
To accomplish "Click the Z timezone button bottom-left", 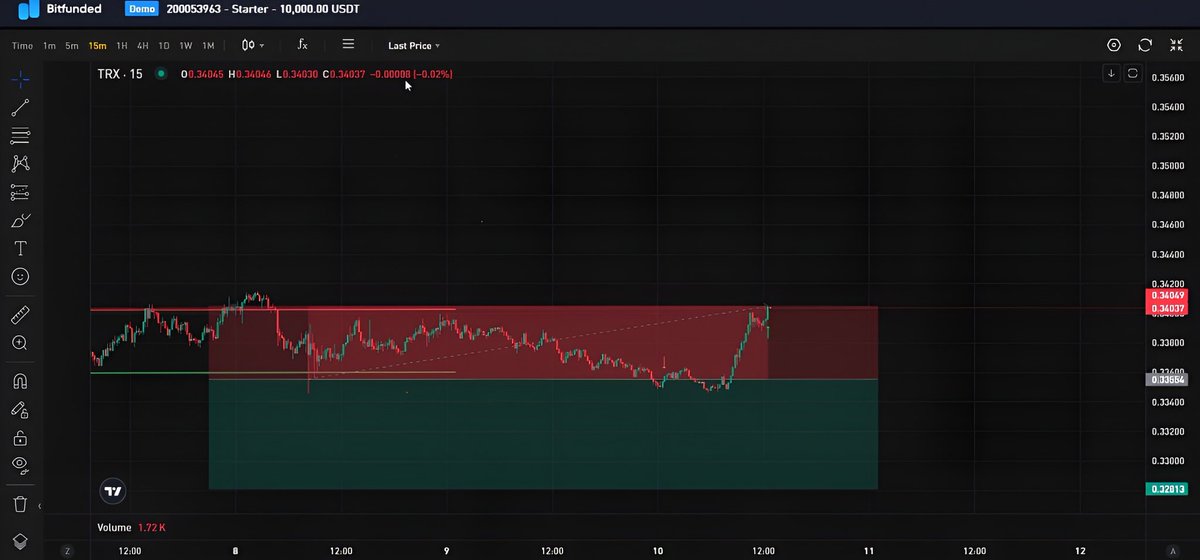I will click(x=67, y=551).
